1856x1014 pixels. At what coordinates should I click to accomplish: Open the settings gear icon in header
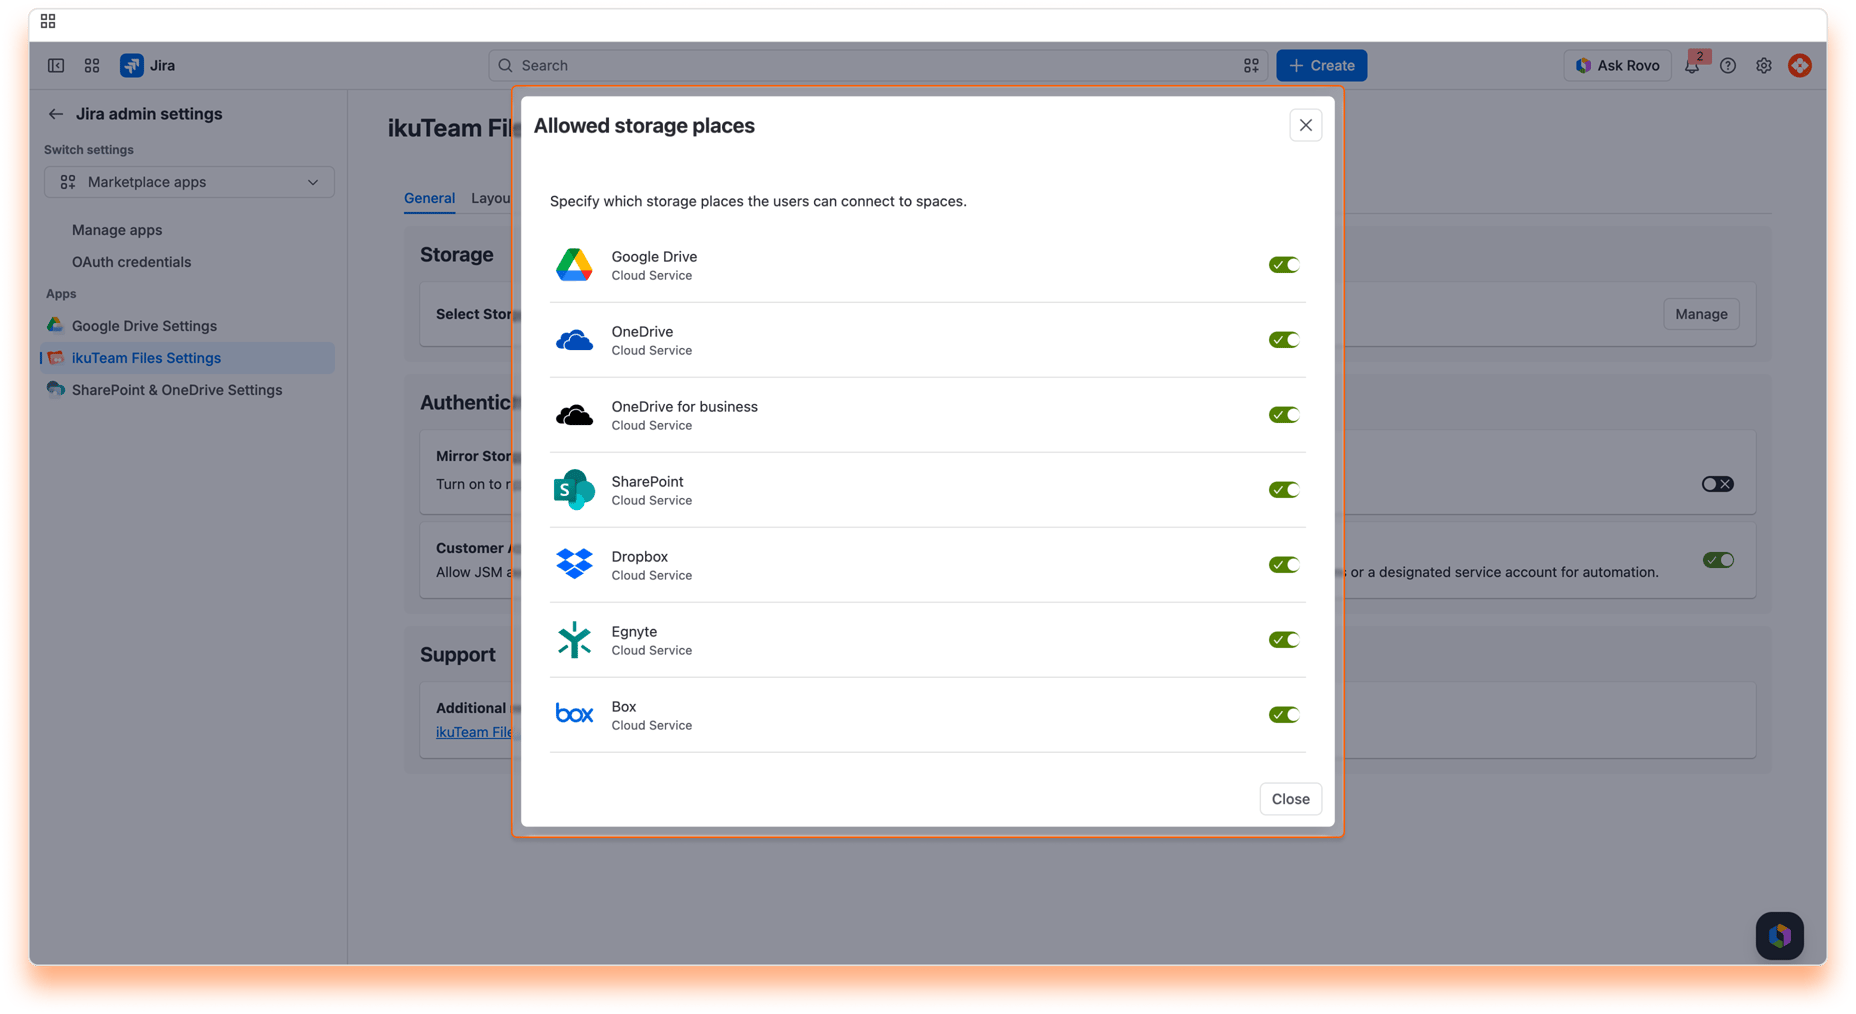(x=1764, y=66)
